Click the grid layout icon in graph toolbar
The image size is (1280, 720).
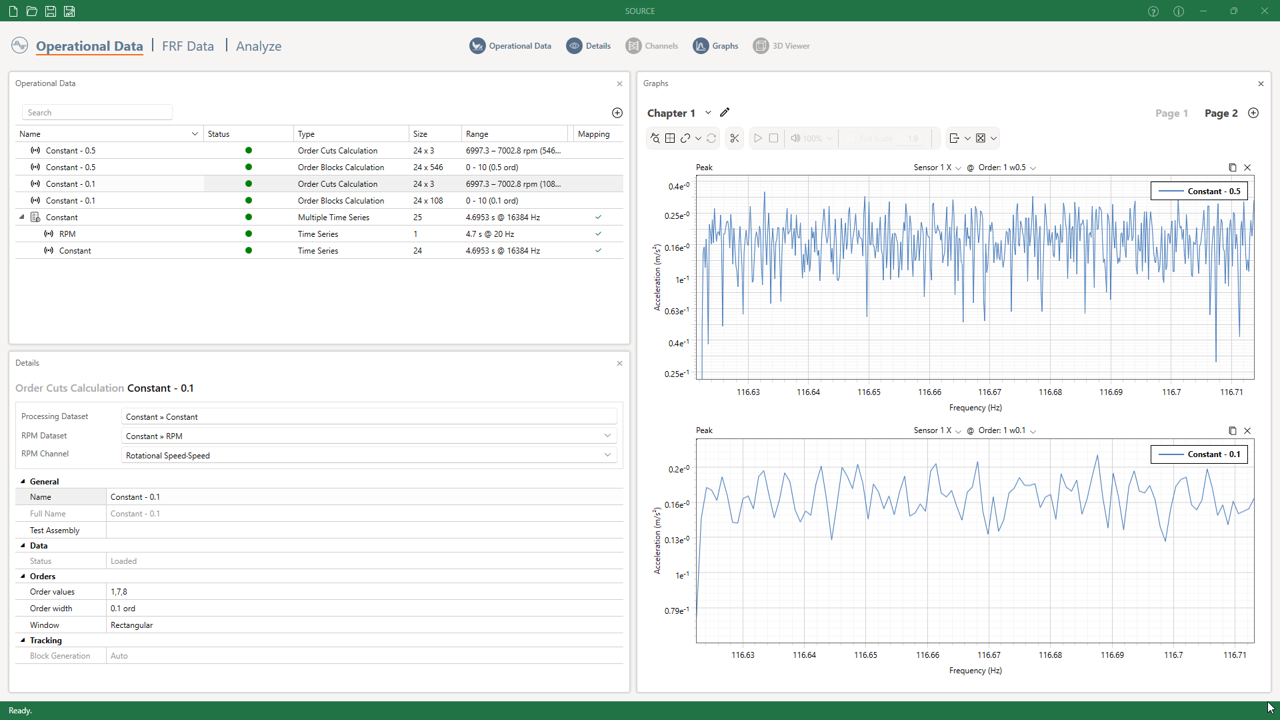tap(670, 138)
